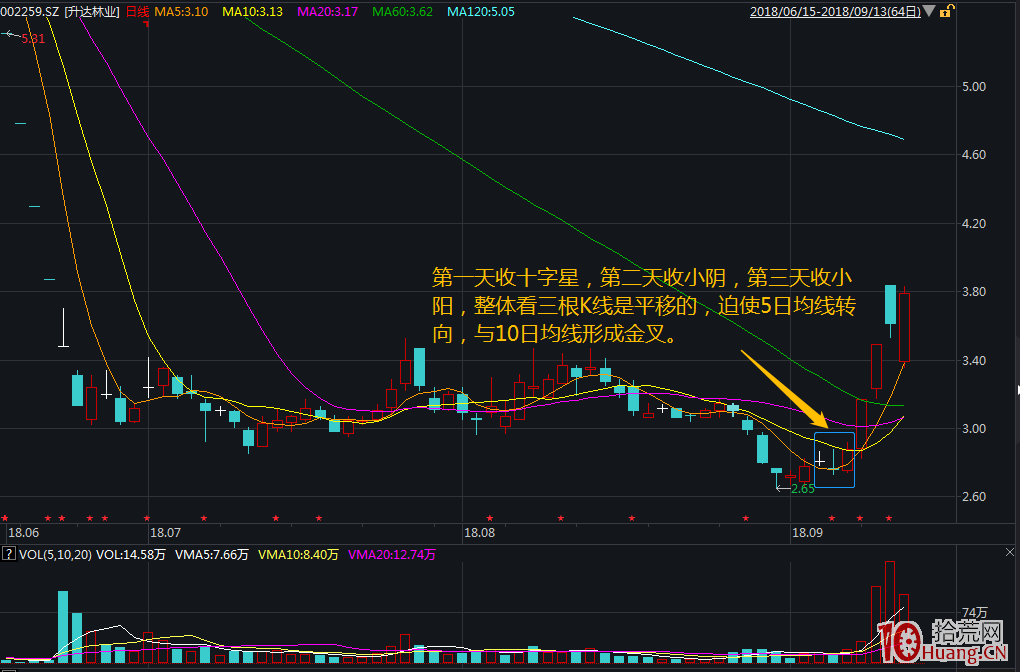Switch to stock 002259.SZ 升达林业 tab
1020x672 pixels.
tap(60, 10)
